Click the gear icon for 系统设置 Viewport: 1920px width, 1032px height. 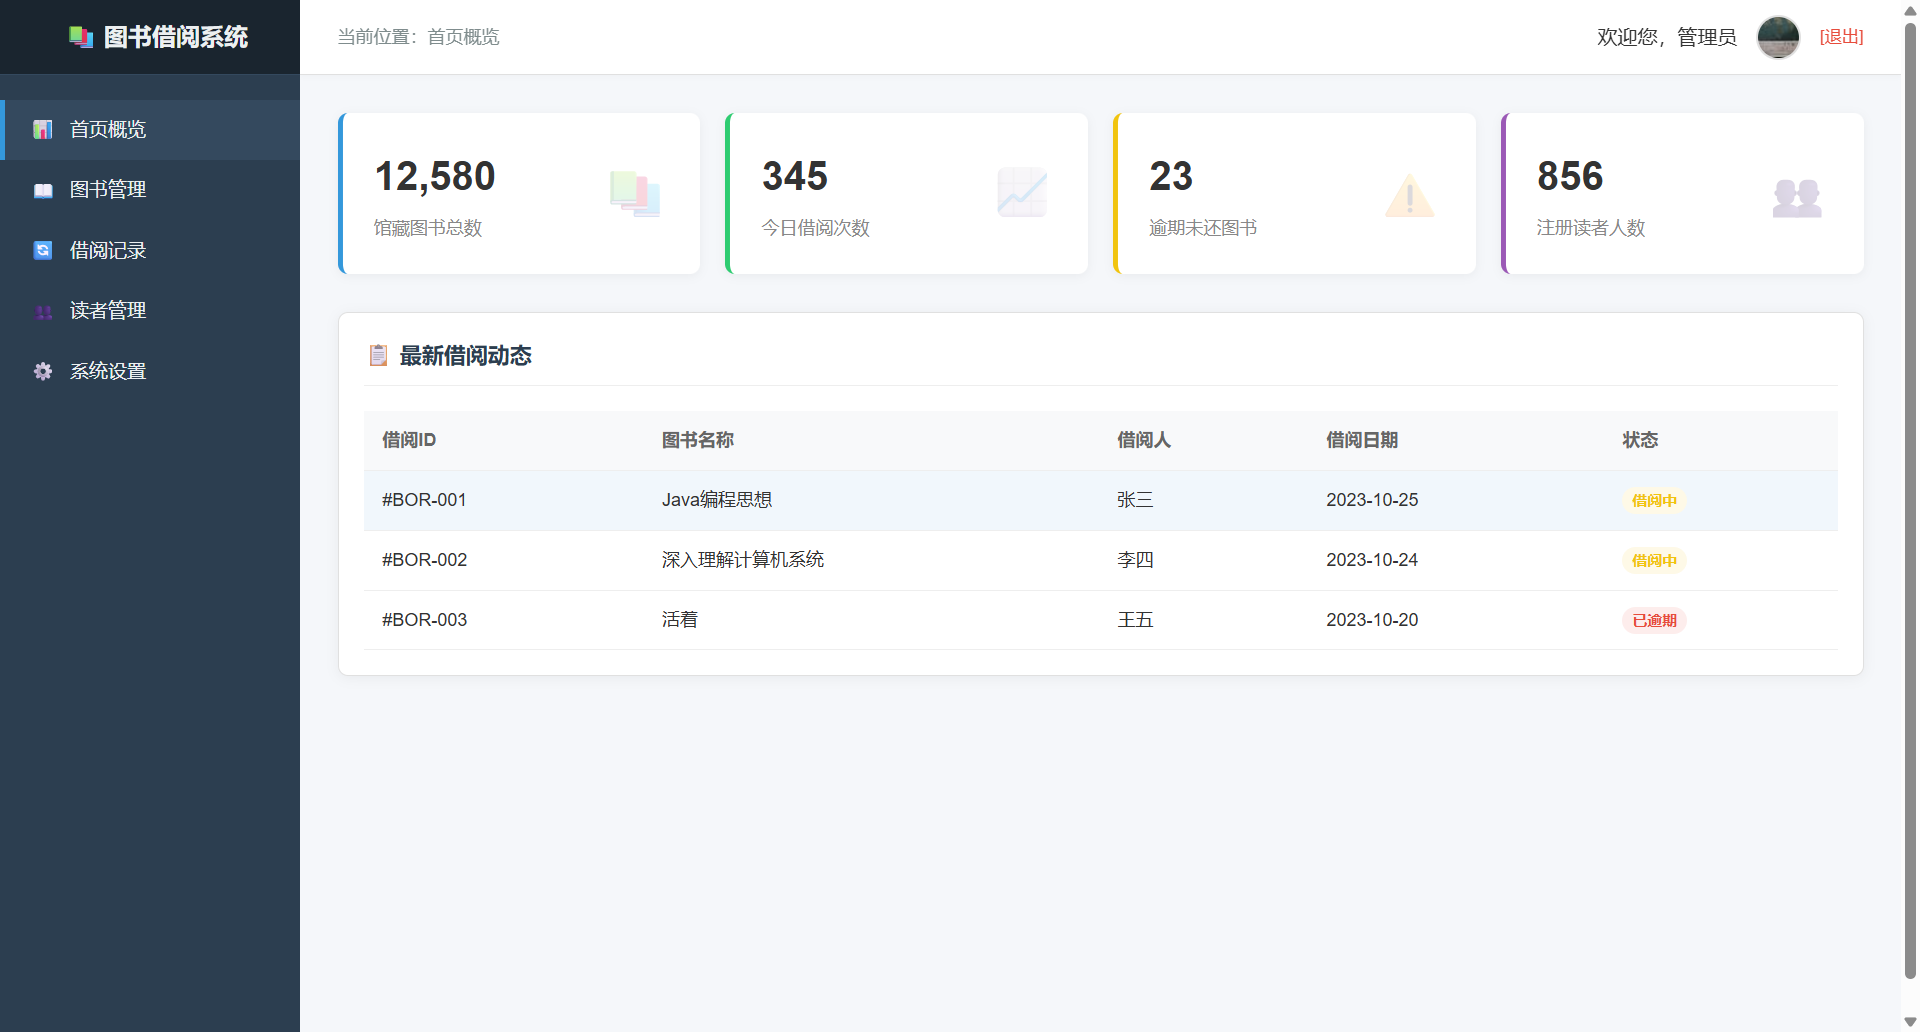(43, 371)
